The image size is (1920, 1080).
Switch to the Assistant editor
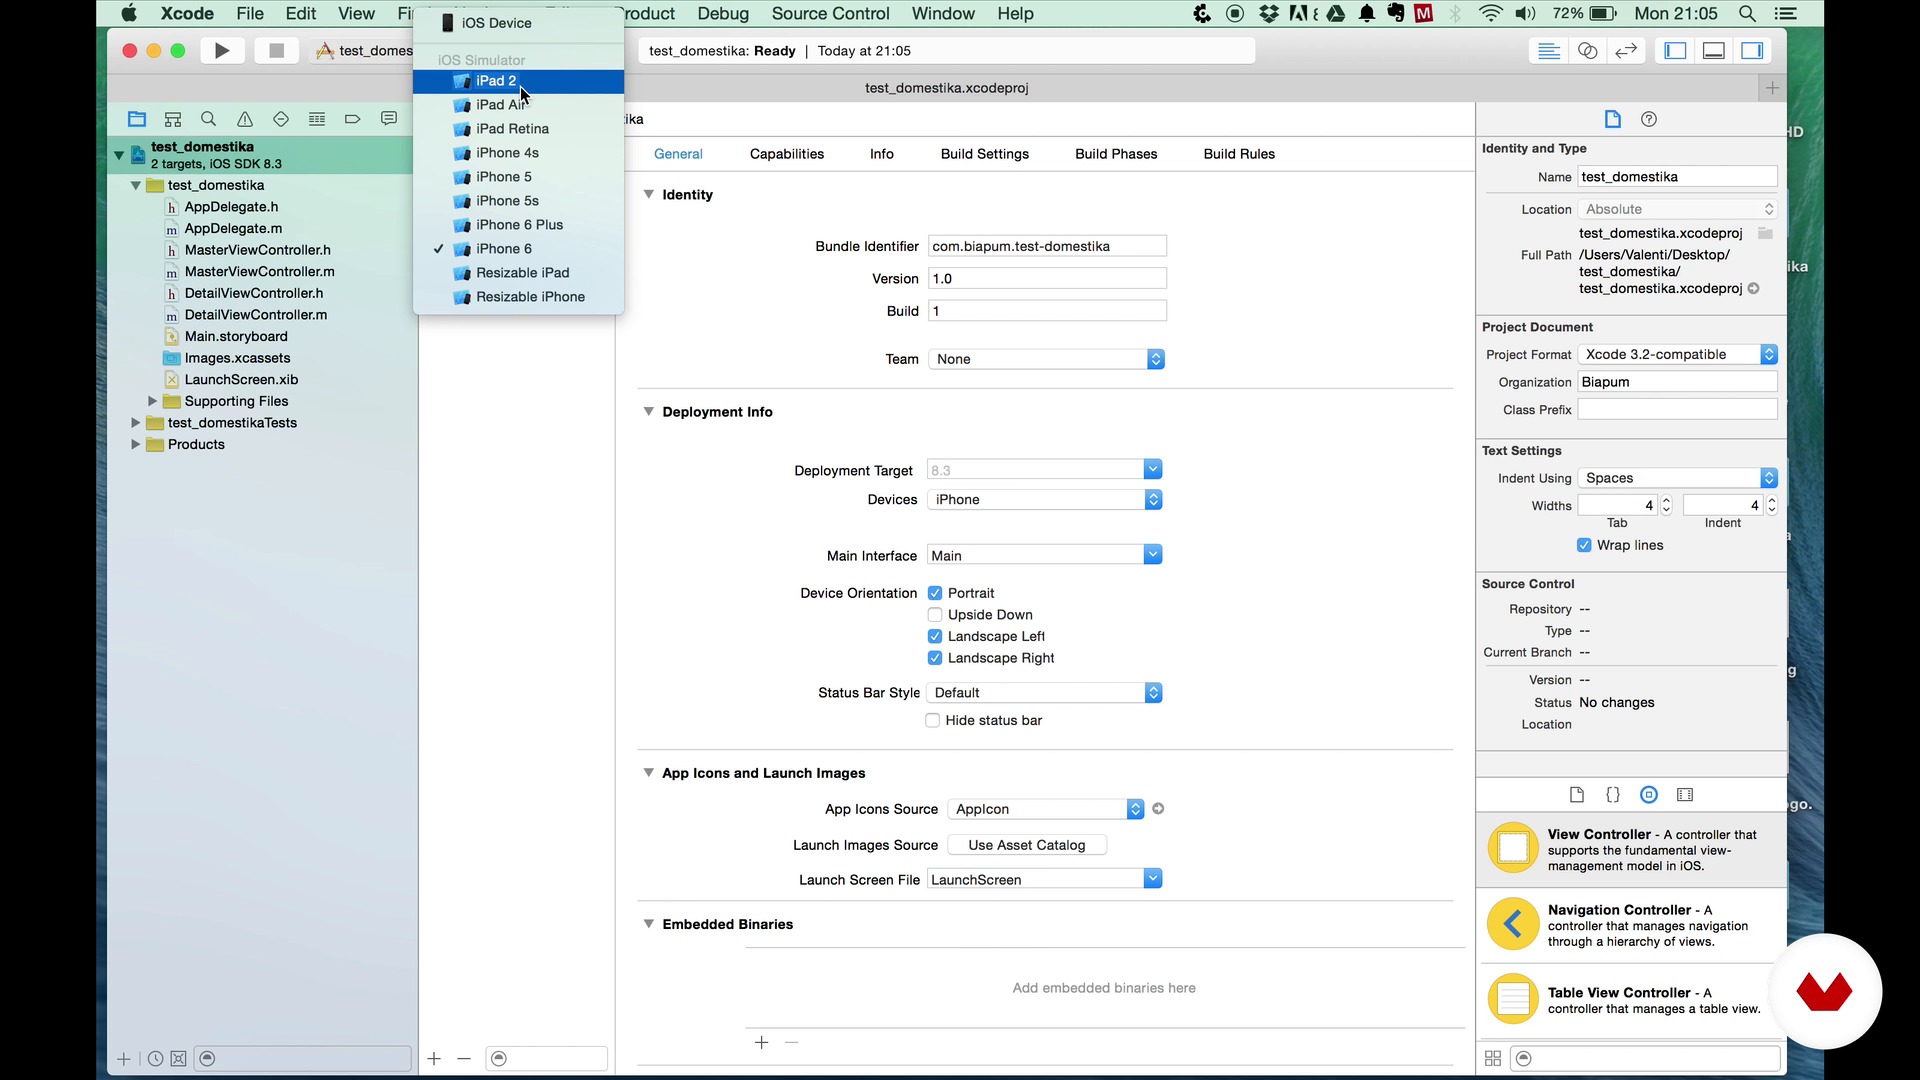click(x=1588, y=51)
